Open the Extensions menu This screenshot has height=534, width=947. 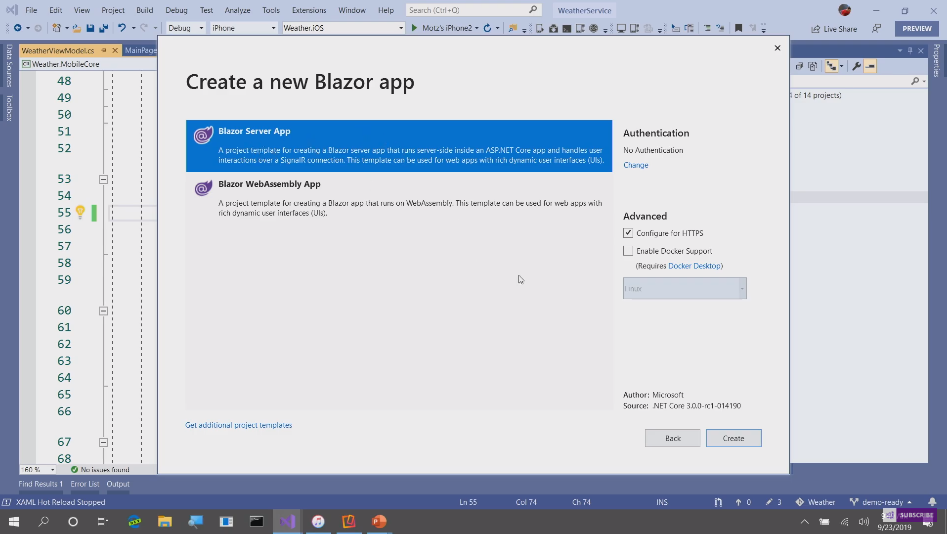(x=308, y=10)
